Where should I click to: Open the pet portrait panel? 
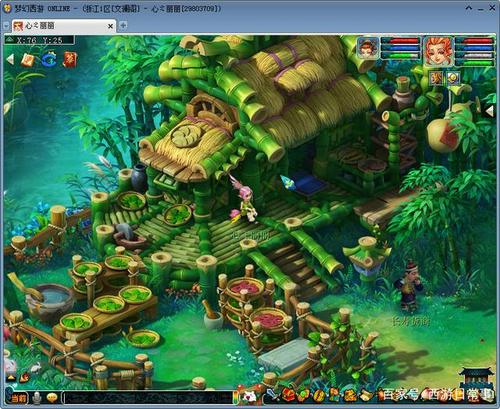[368, 48]
